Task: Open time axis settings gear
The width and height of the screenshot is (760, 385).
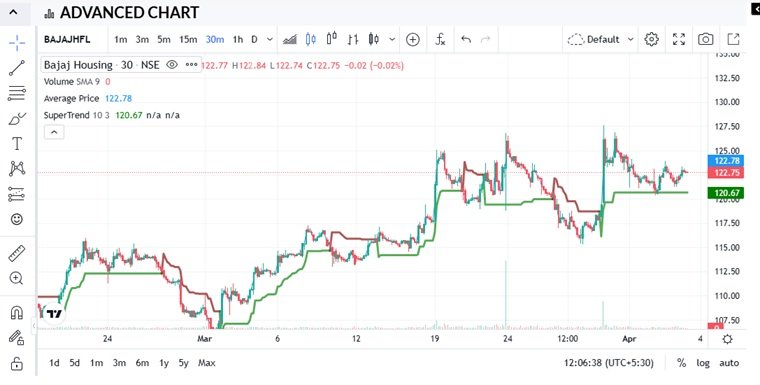Action: pyautogui.click(x=727, y=339)
